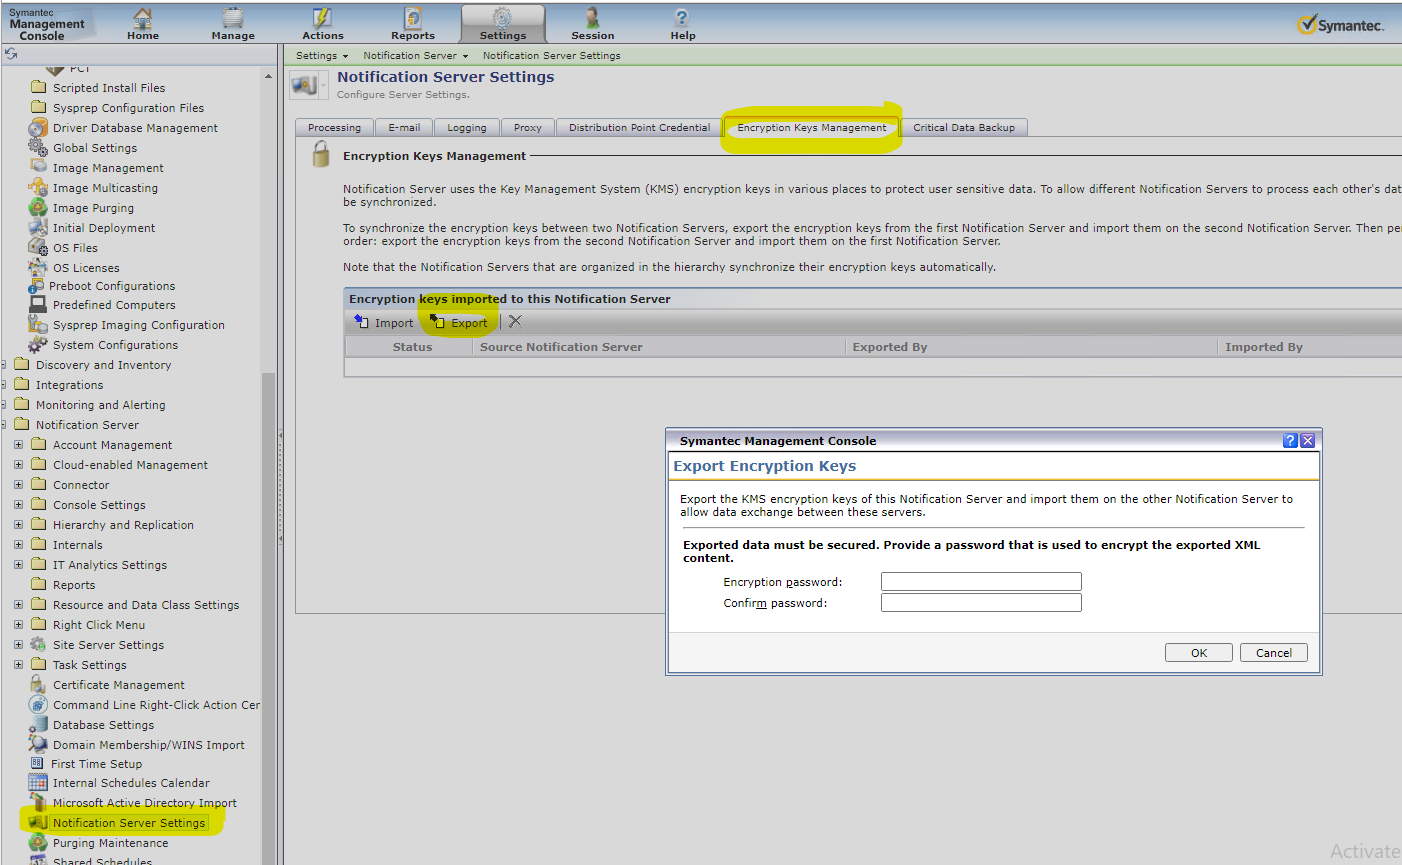Open the Manage menu in the top bar
Image resolution: width=1402 pixels, height=865 pixels.
[x=233, y=23]
